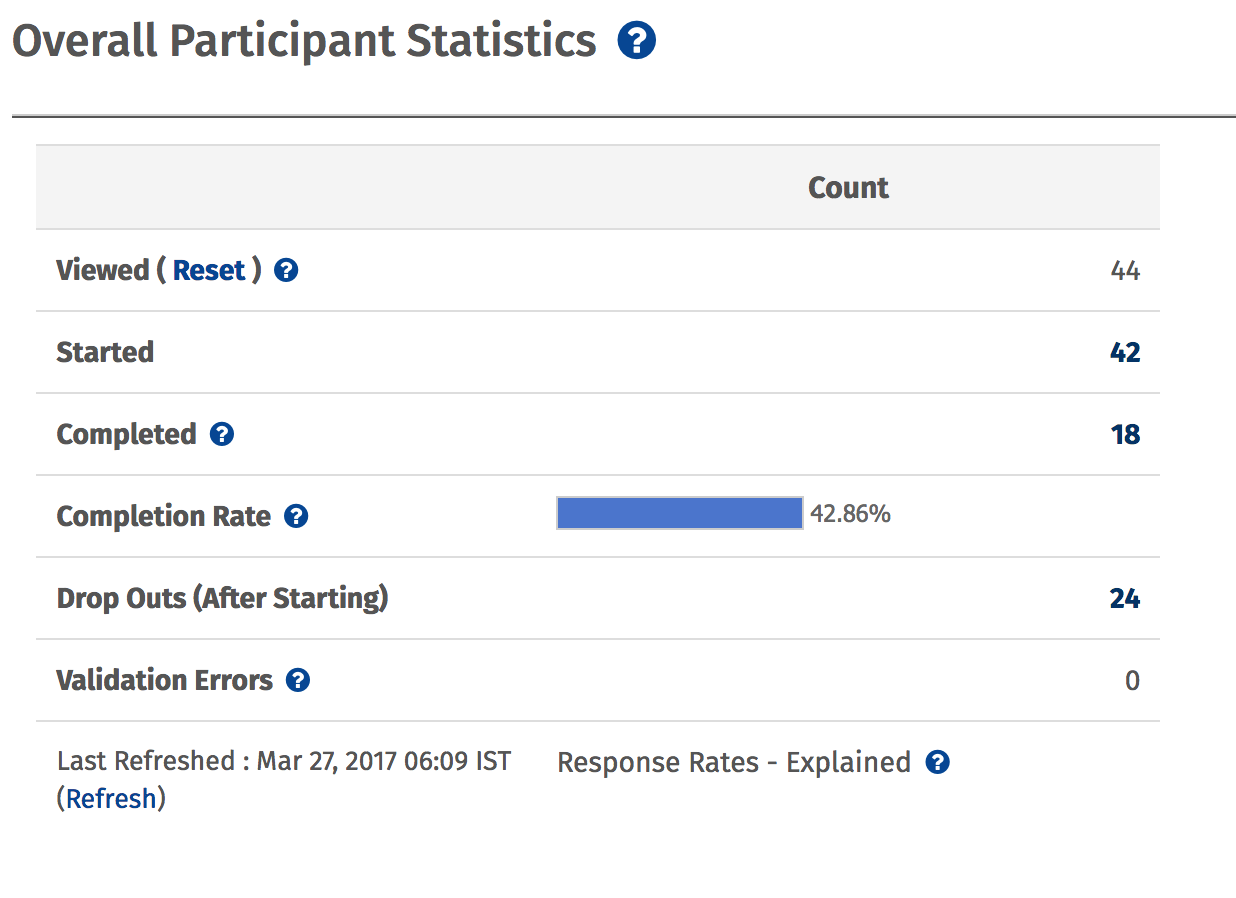Reset the Viewed count
The height and width of the screenshot is (898, 1236).
click(x=209, y=270)
